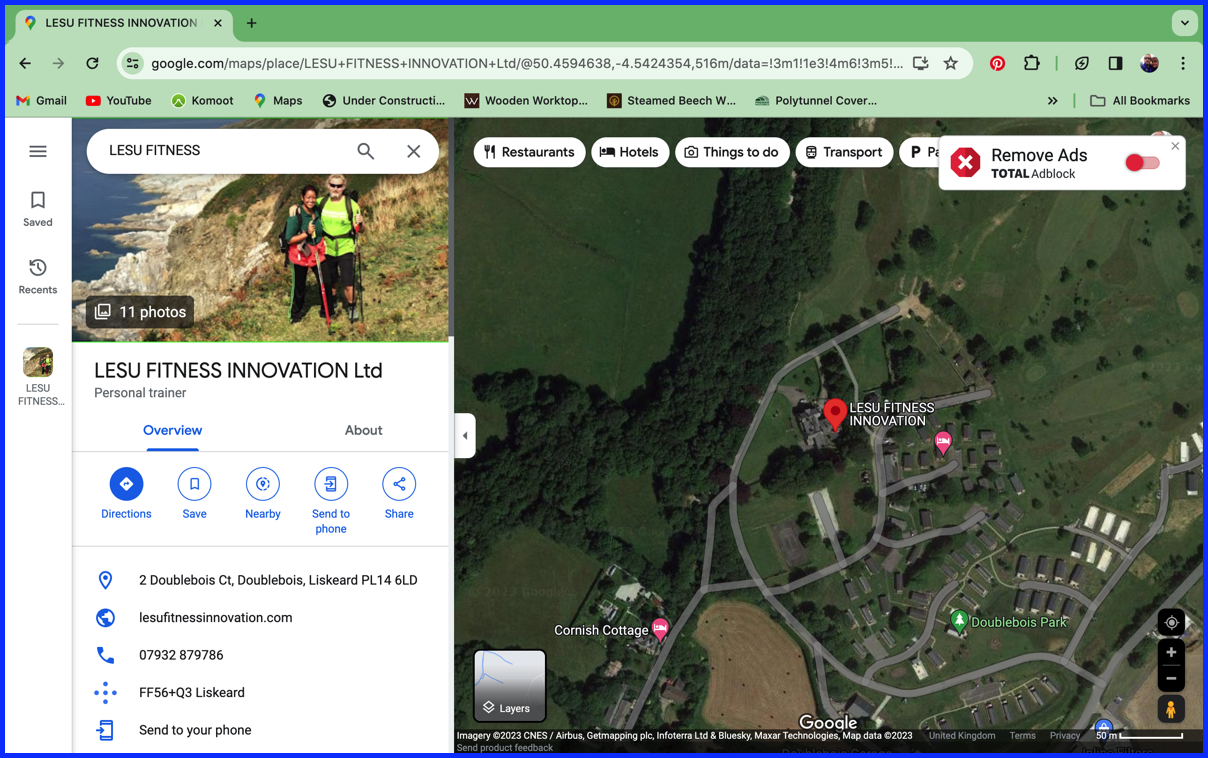Close the Total Adblock popup

(1175, 146)
